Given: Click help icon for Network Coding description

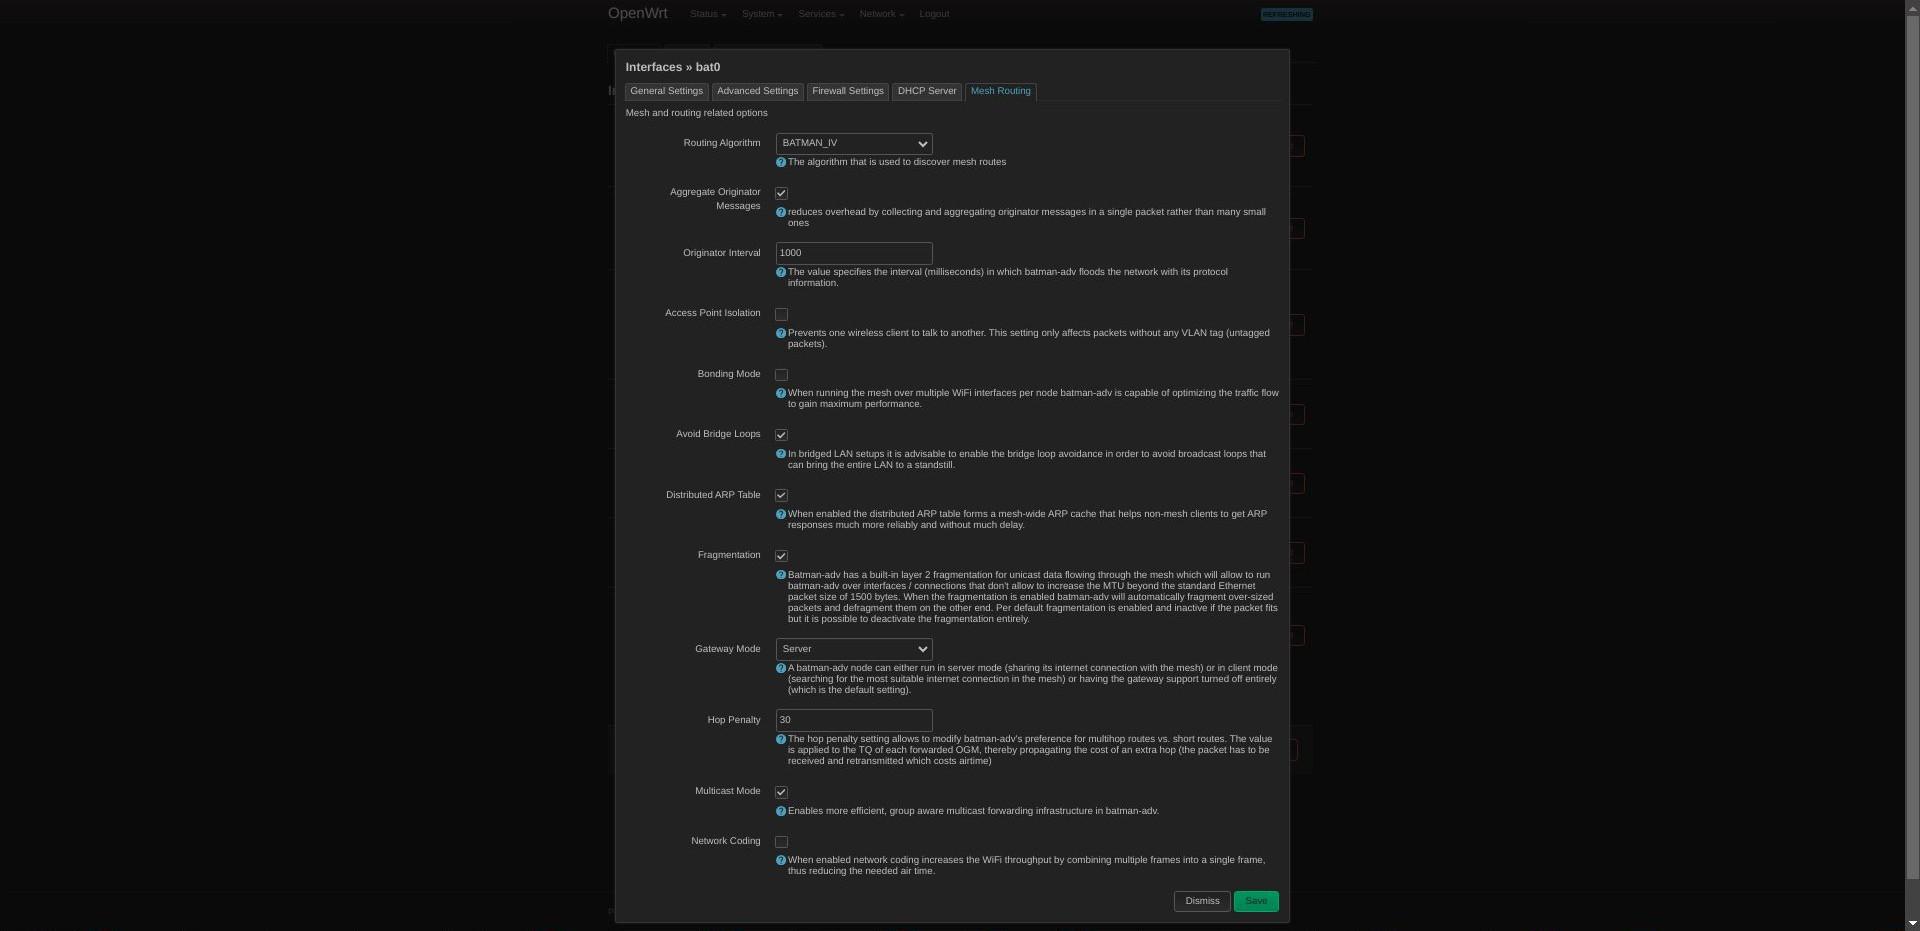Looking at the screenshot, I should tap(781, 860).
